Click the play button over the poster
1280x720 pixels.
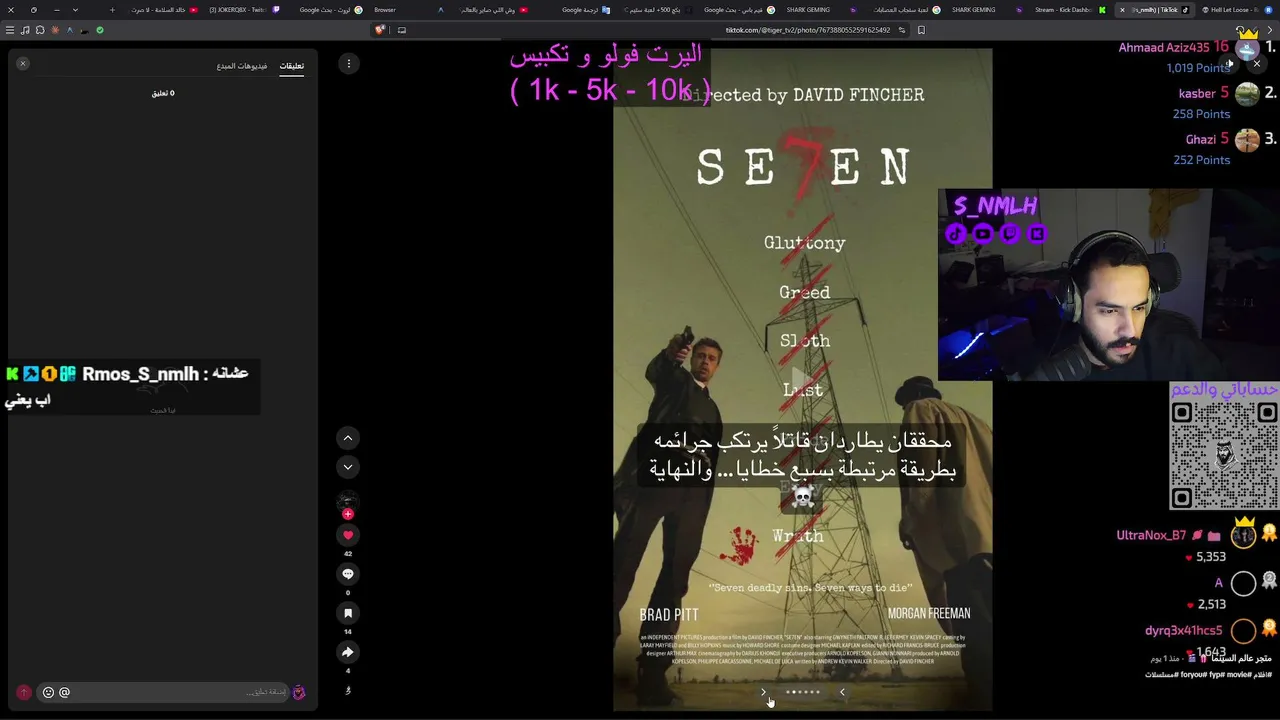(x=802, y=382)
